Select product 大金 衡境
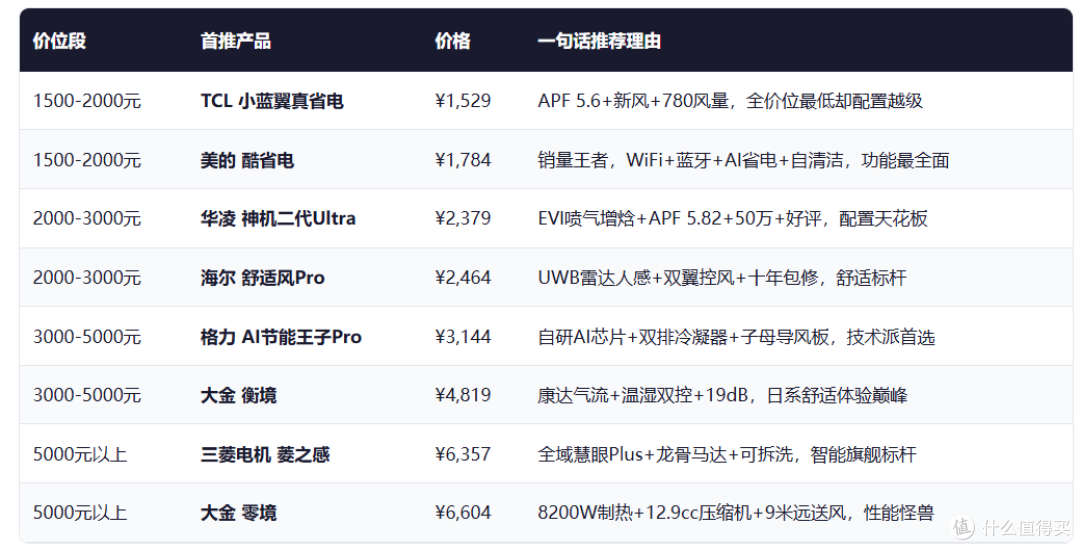 [x=238, y=396]
